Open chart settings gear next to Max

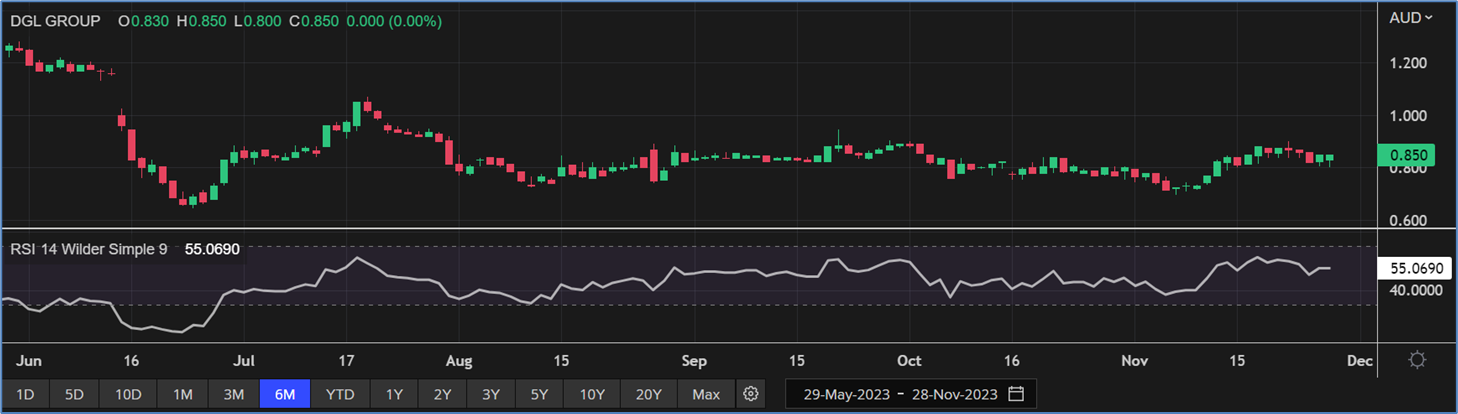click(x=752, y=394)
